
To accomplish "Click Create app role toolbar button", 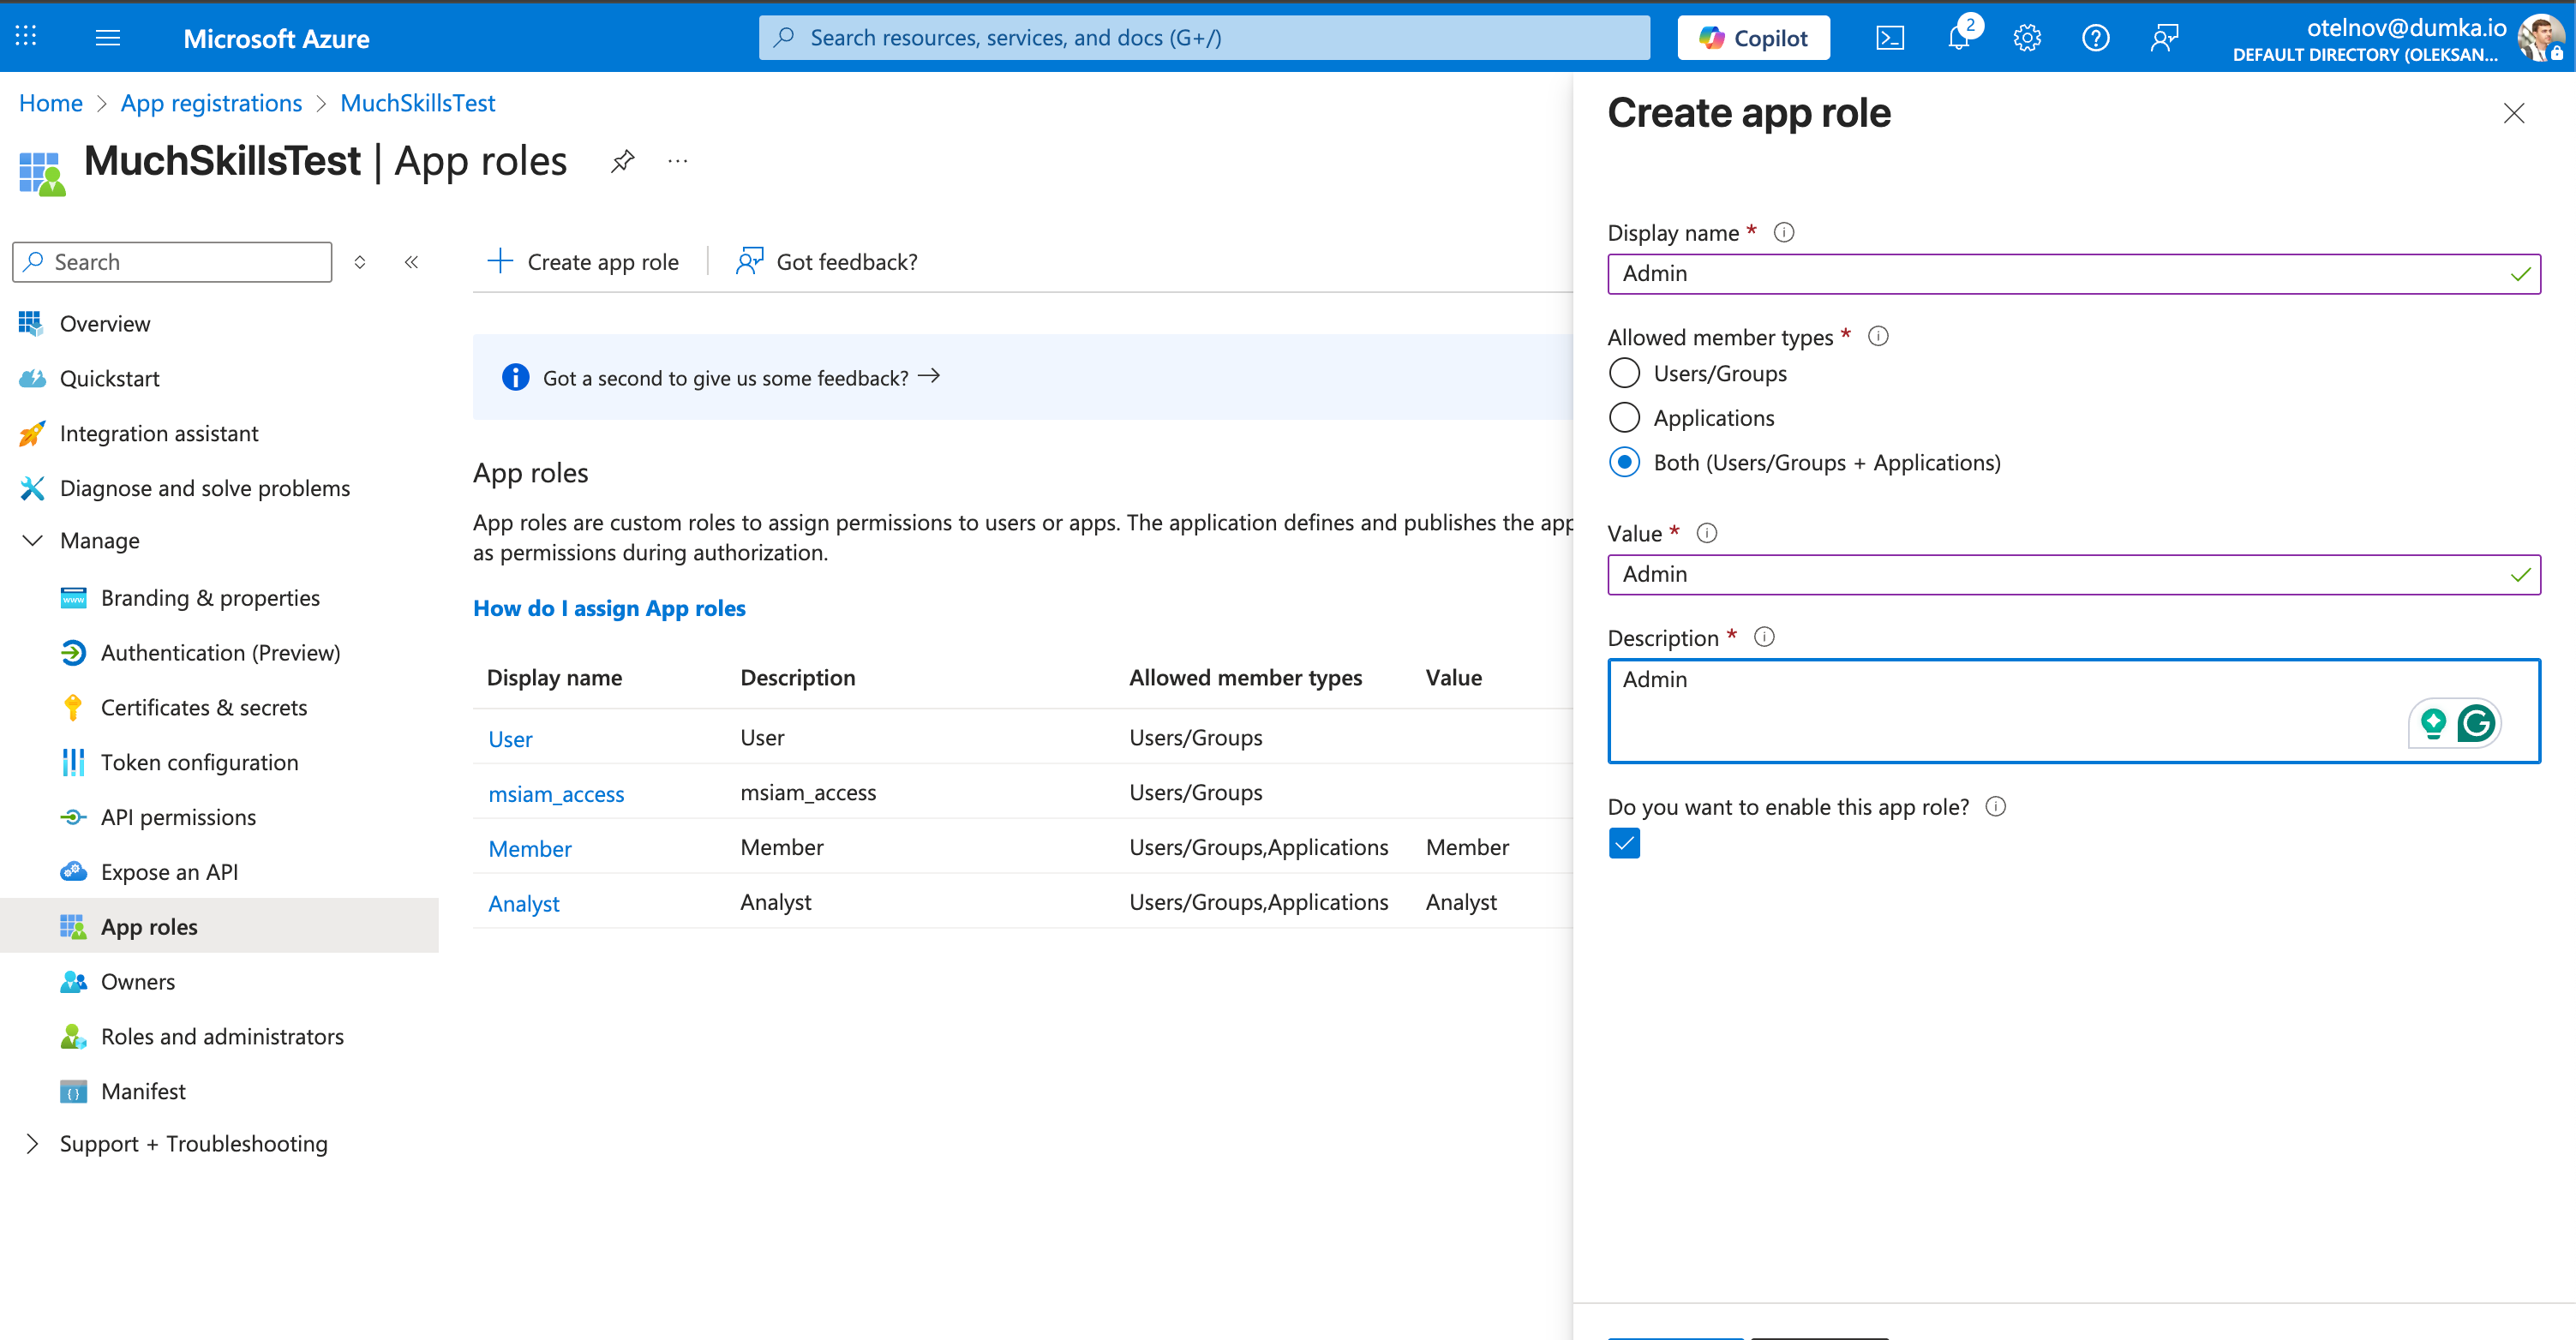I will [583, 262].
